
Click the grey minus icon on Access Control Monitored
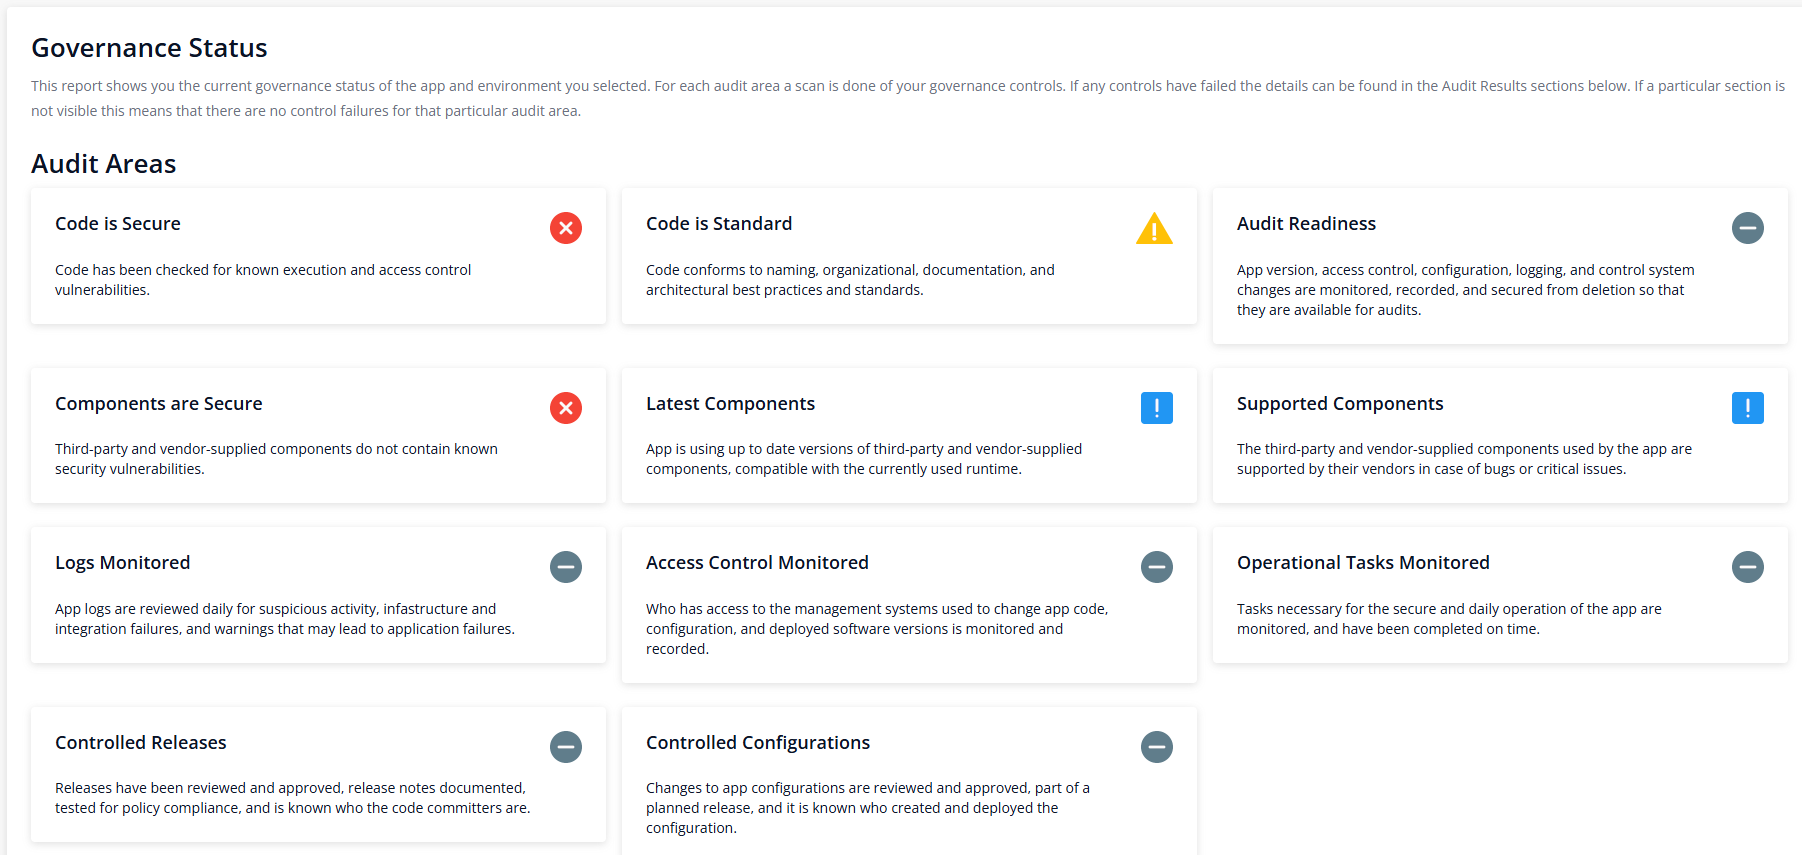click(1156, 567)
